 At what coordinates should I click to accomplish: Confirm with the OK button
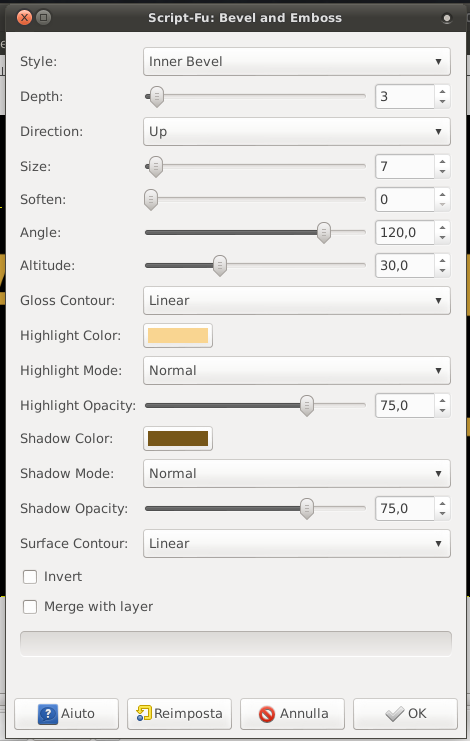point(405,713)
